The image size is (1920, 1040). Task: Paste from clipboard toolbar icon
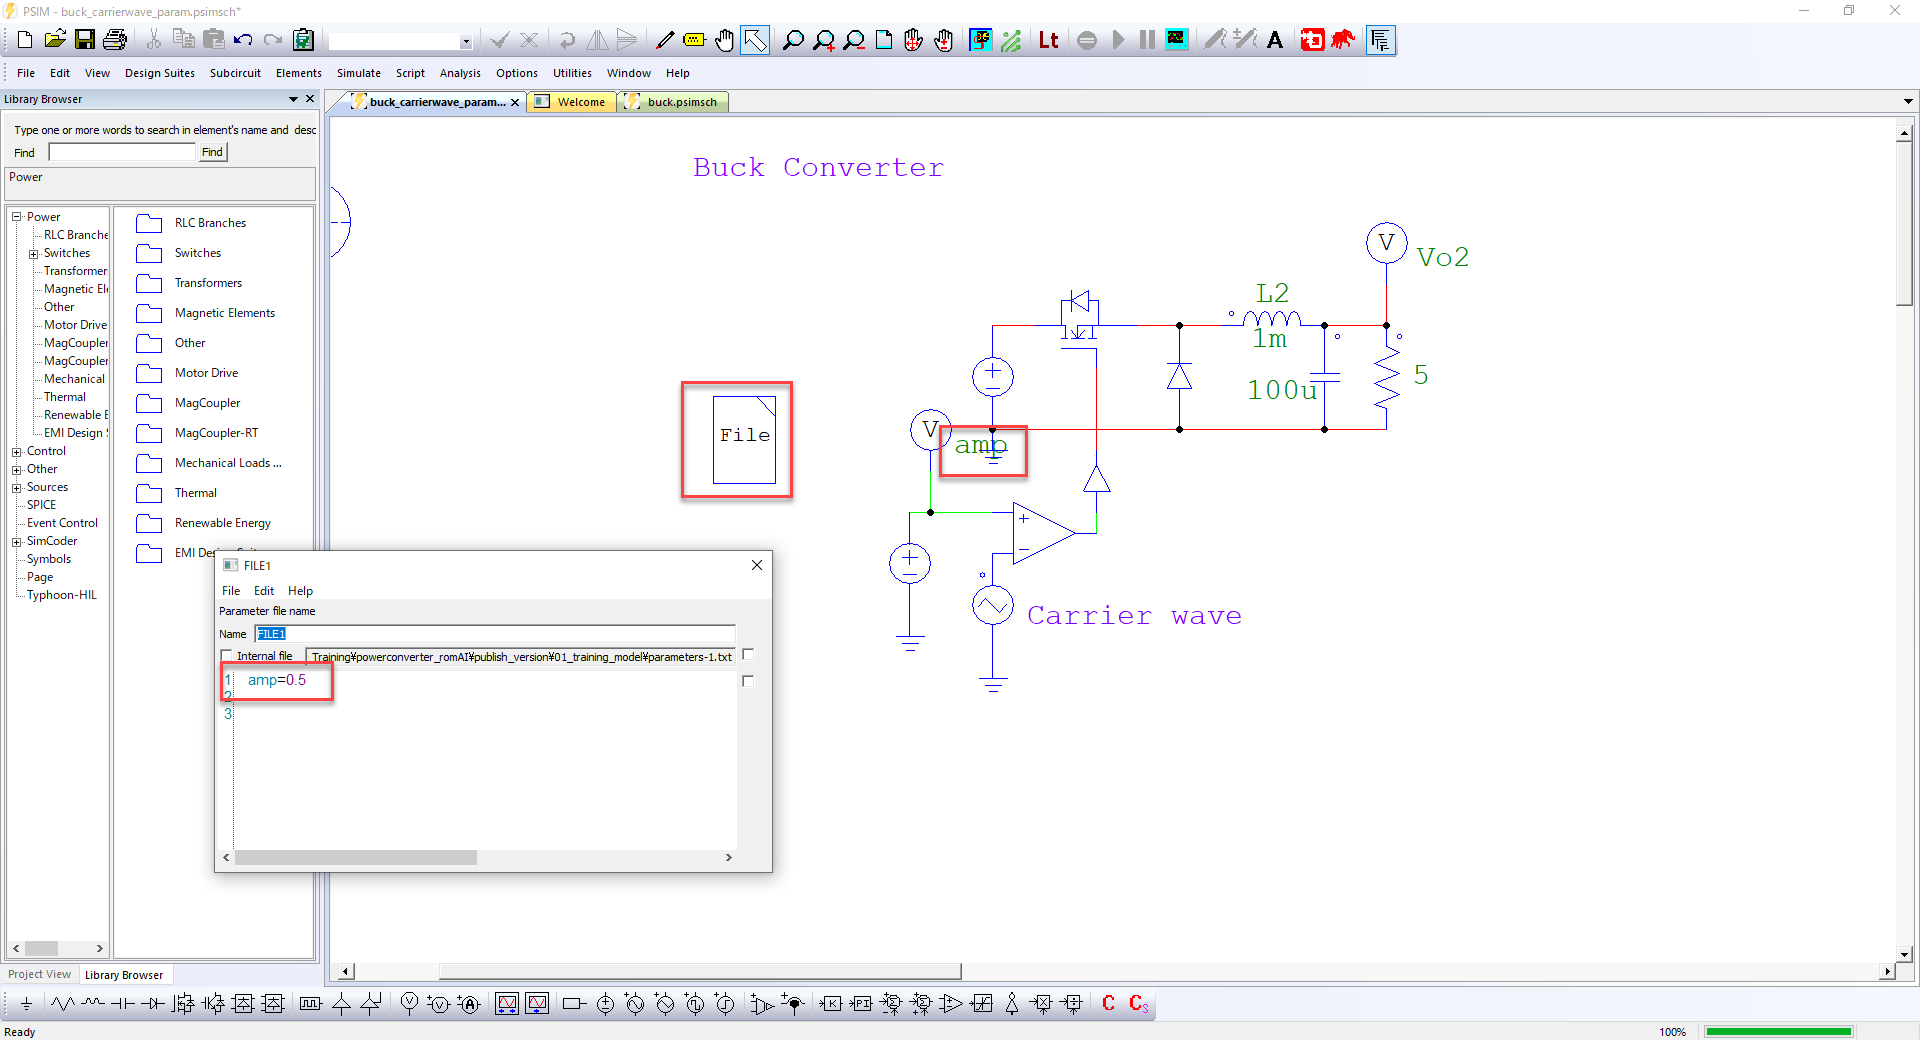point(213,40)
